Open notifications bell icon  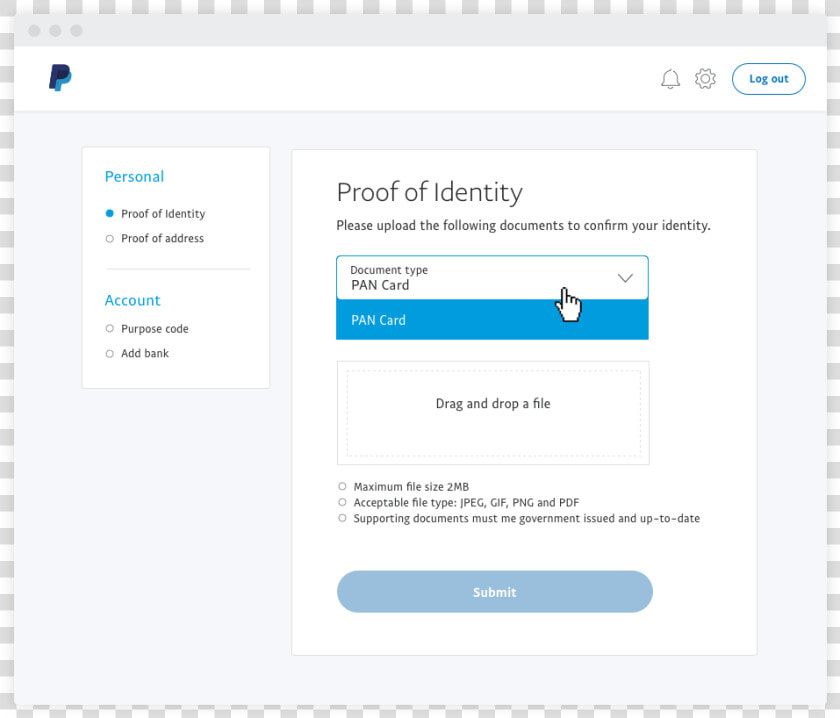tap(670, 79)
